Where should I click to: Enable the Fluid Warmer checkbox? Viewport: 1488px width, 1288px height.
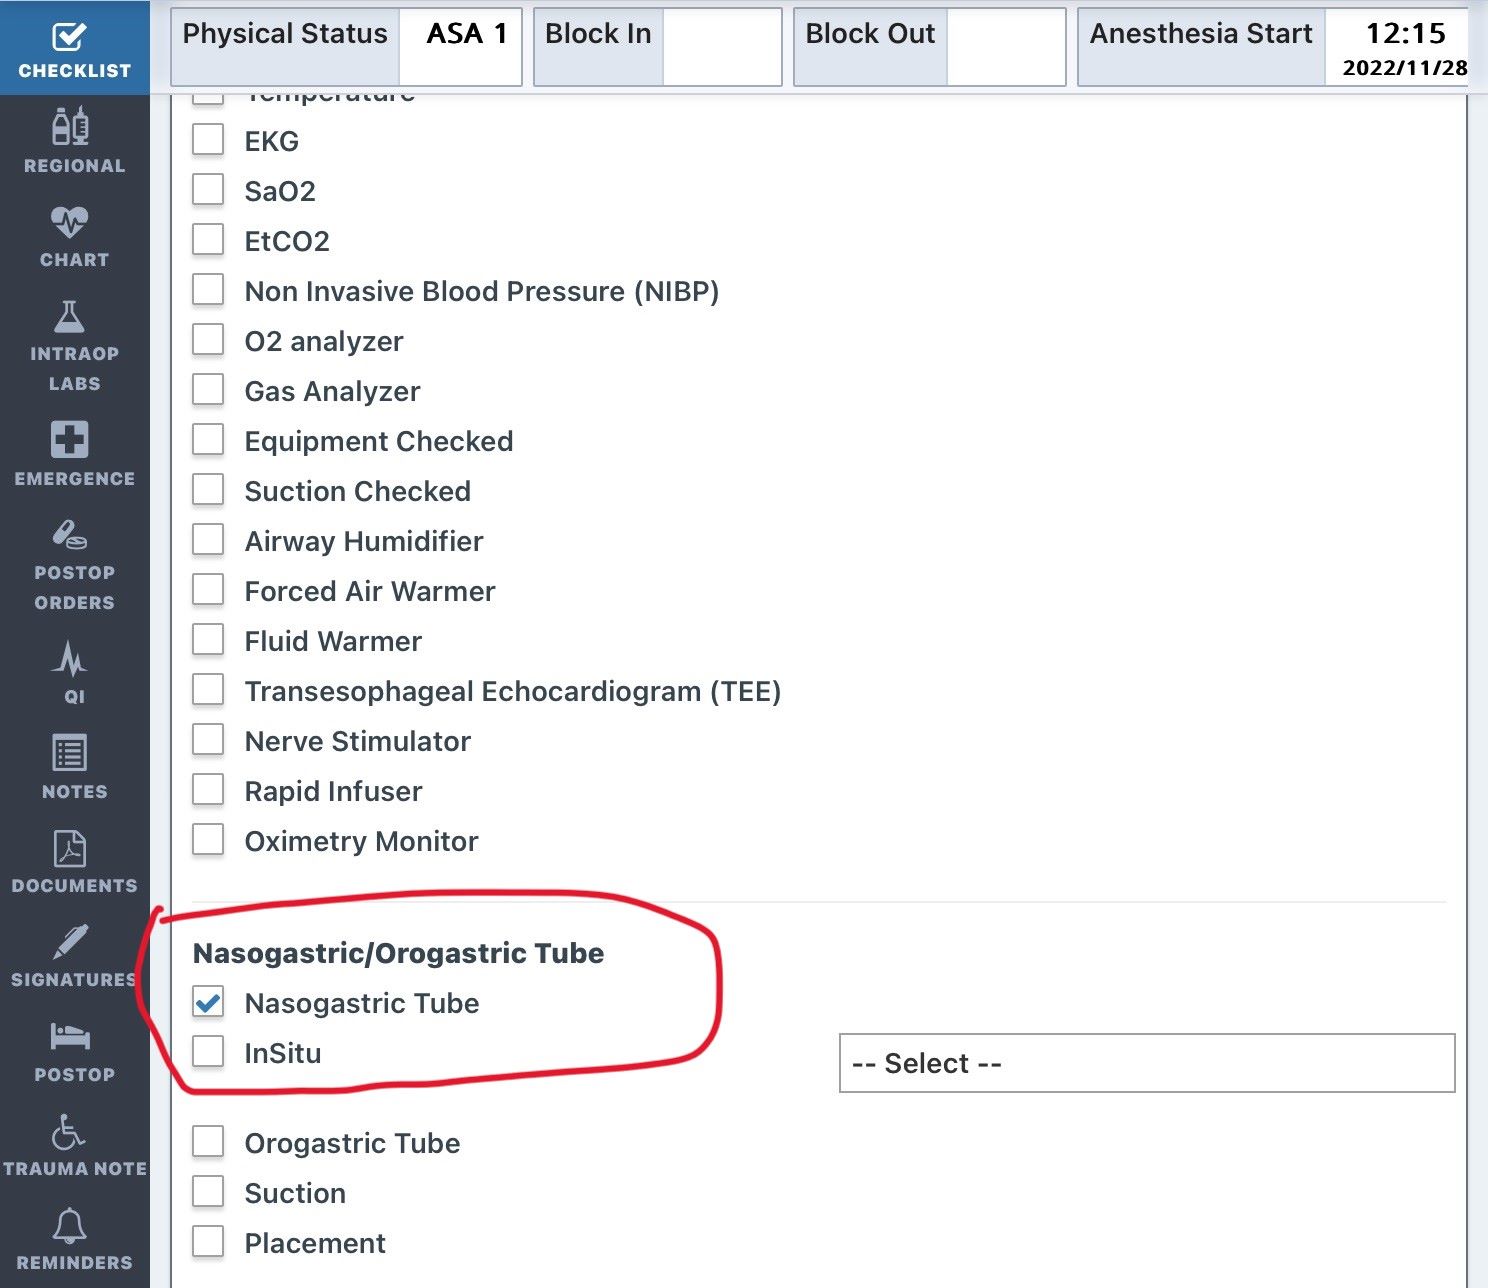point(208,640)
